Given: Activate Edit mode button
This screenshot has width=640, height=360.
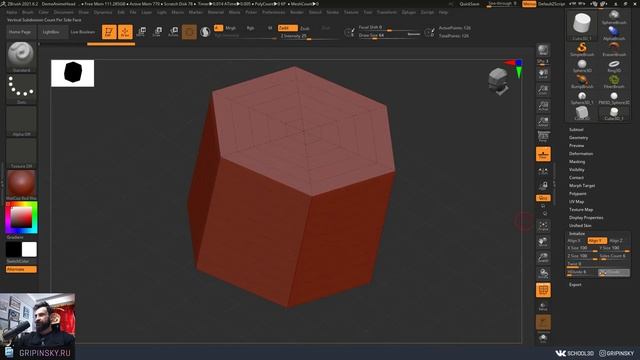Looking at the screenshot, I should [x=109, y=32].
